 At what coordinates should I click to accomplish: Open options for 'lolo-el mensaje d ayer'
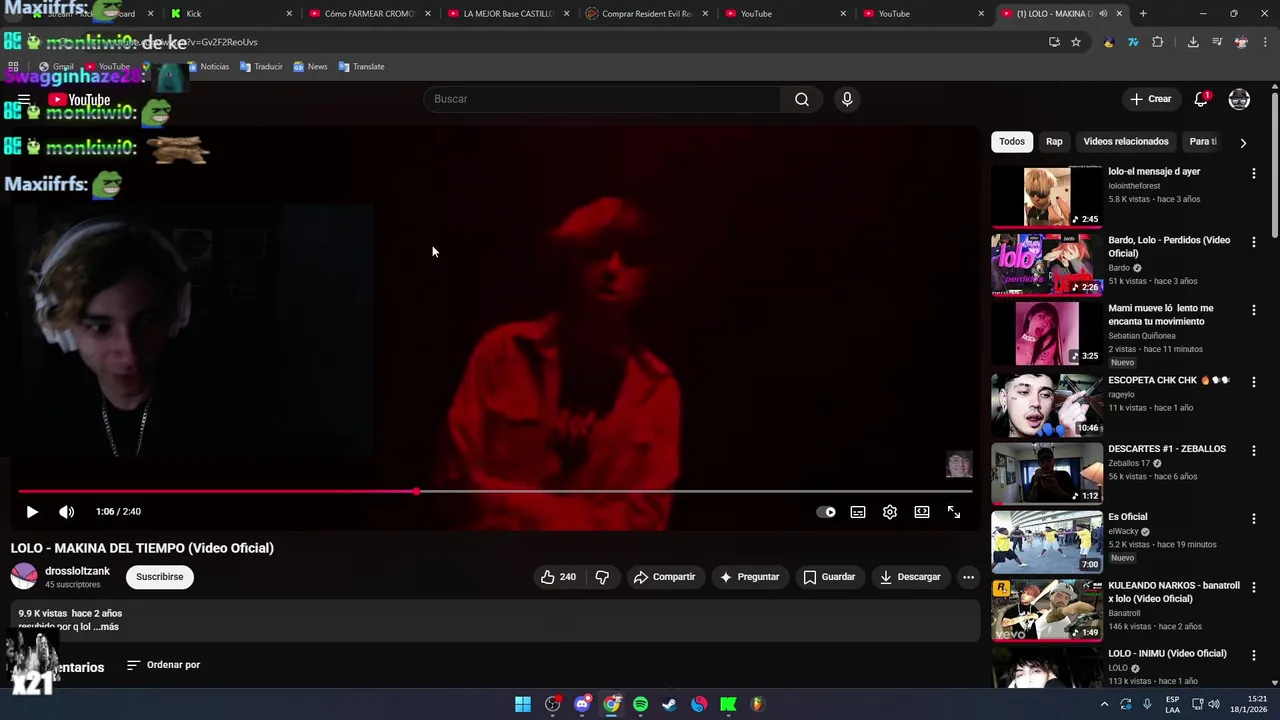(x=1253, y=174)
